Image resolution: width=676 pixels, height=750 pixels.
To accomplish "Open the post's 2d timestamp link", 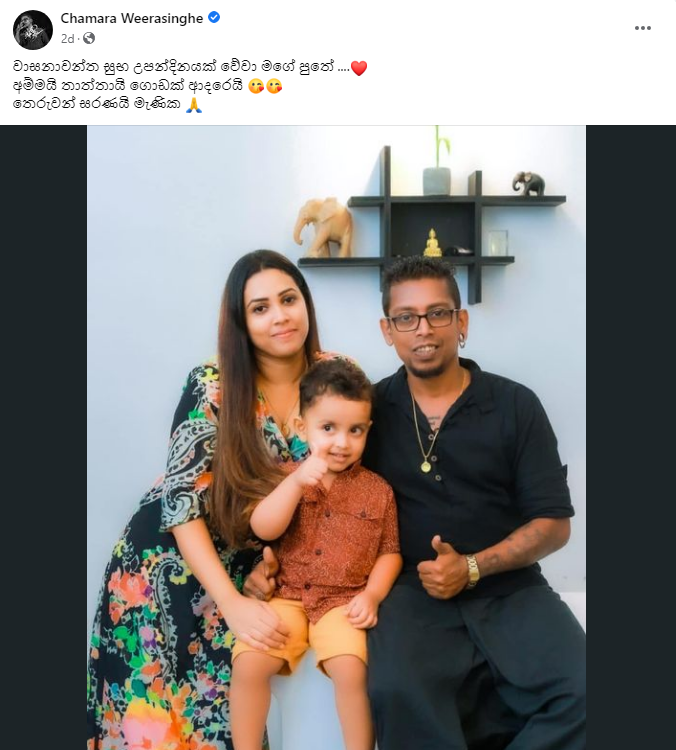I will point(67,39).
